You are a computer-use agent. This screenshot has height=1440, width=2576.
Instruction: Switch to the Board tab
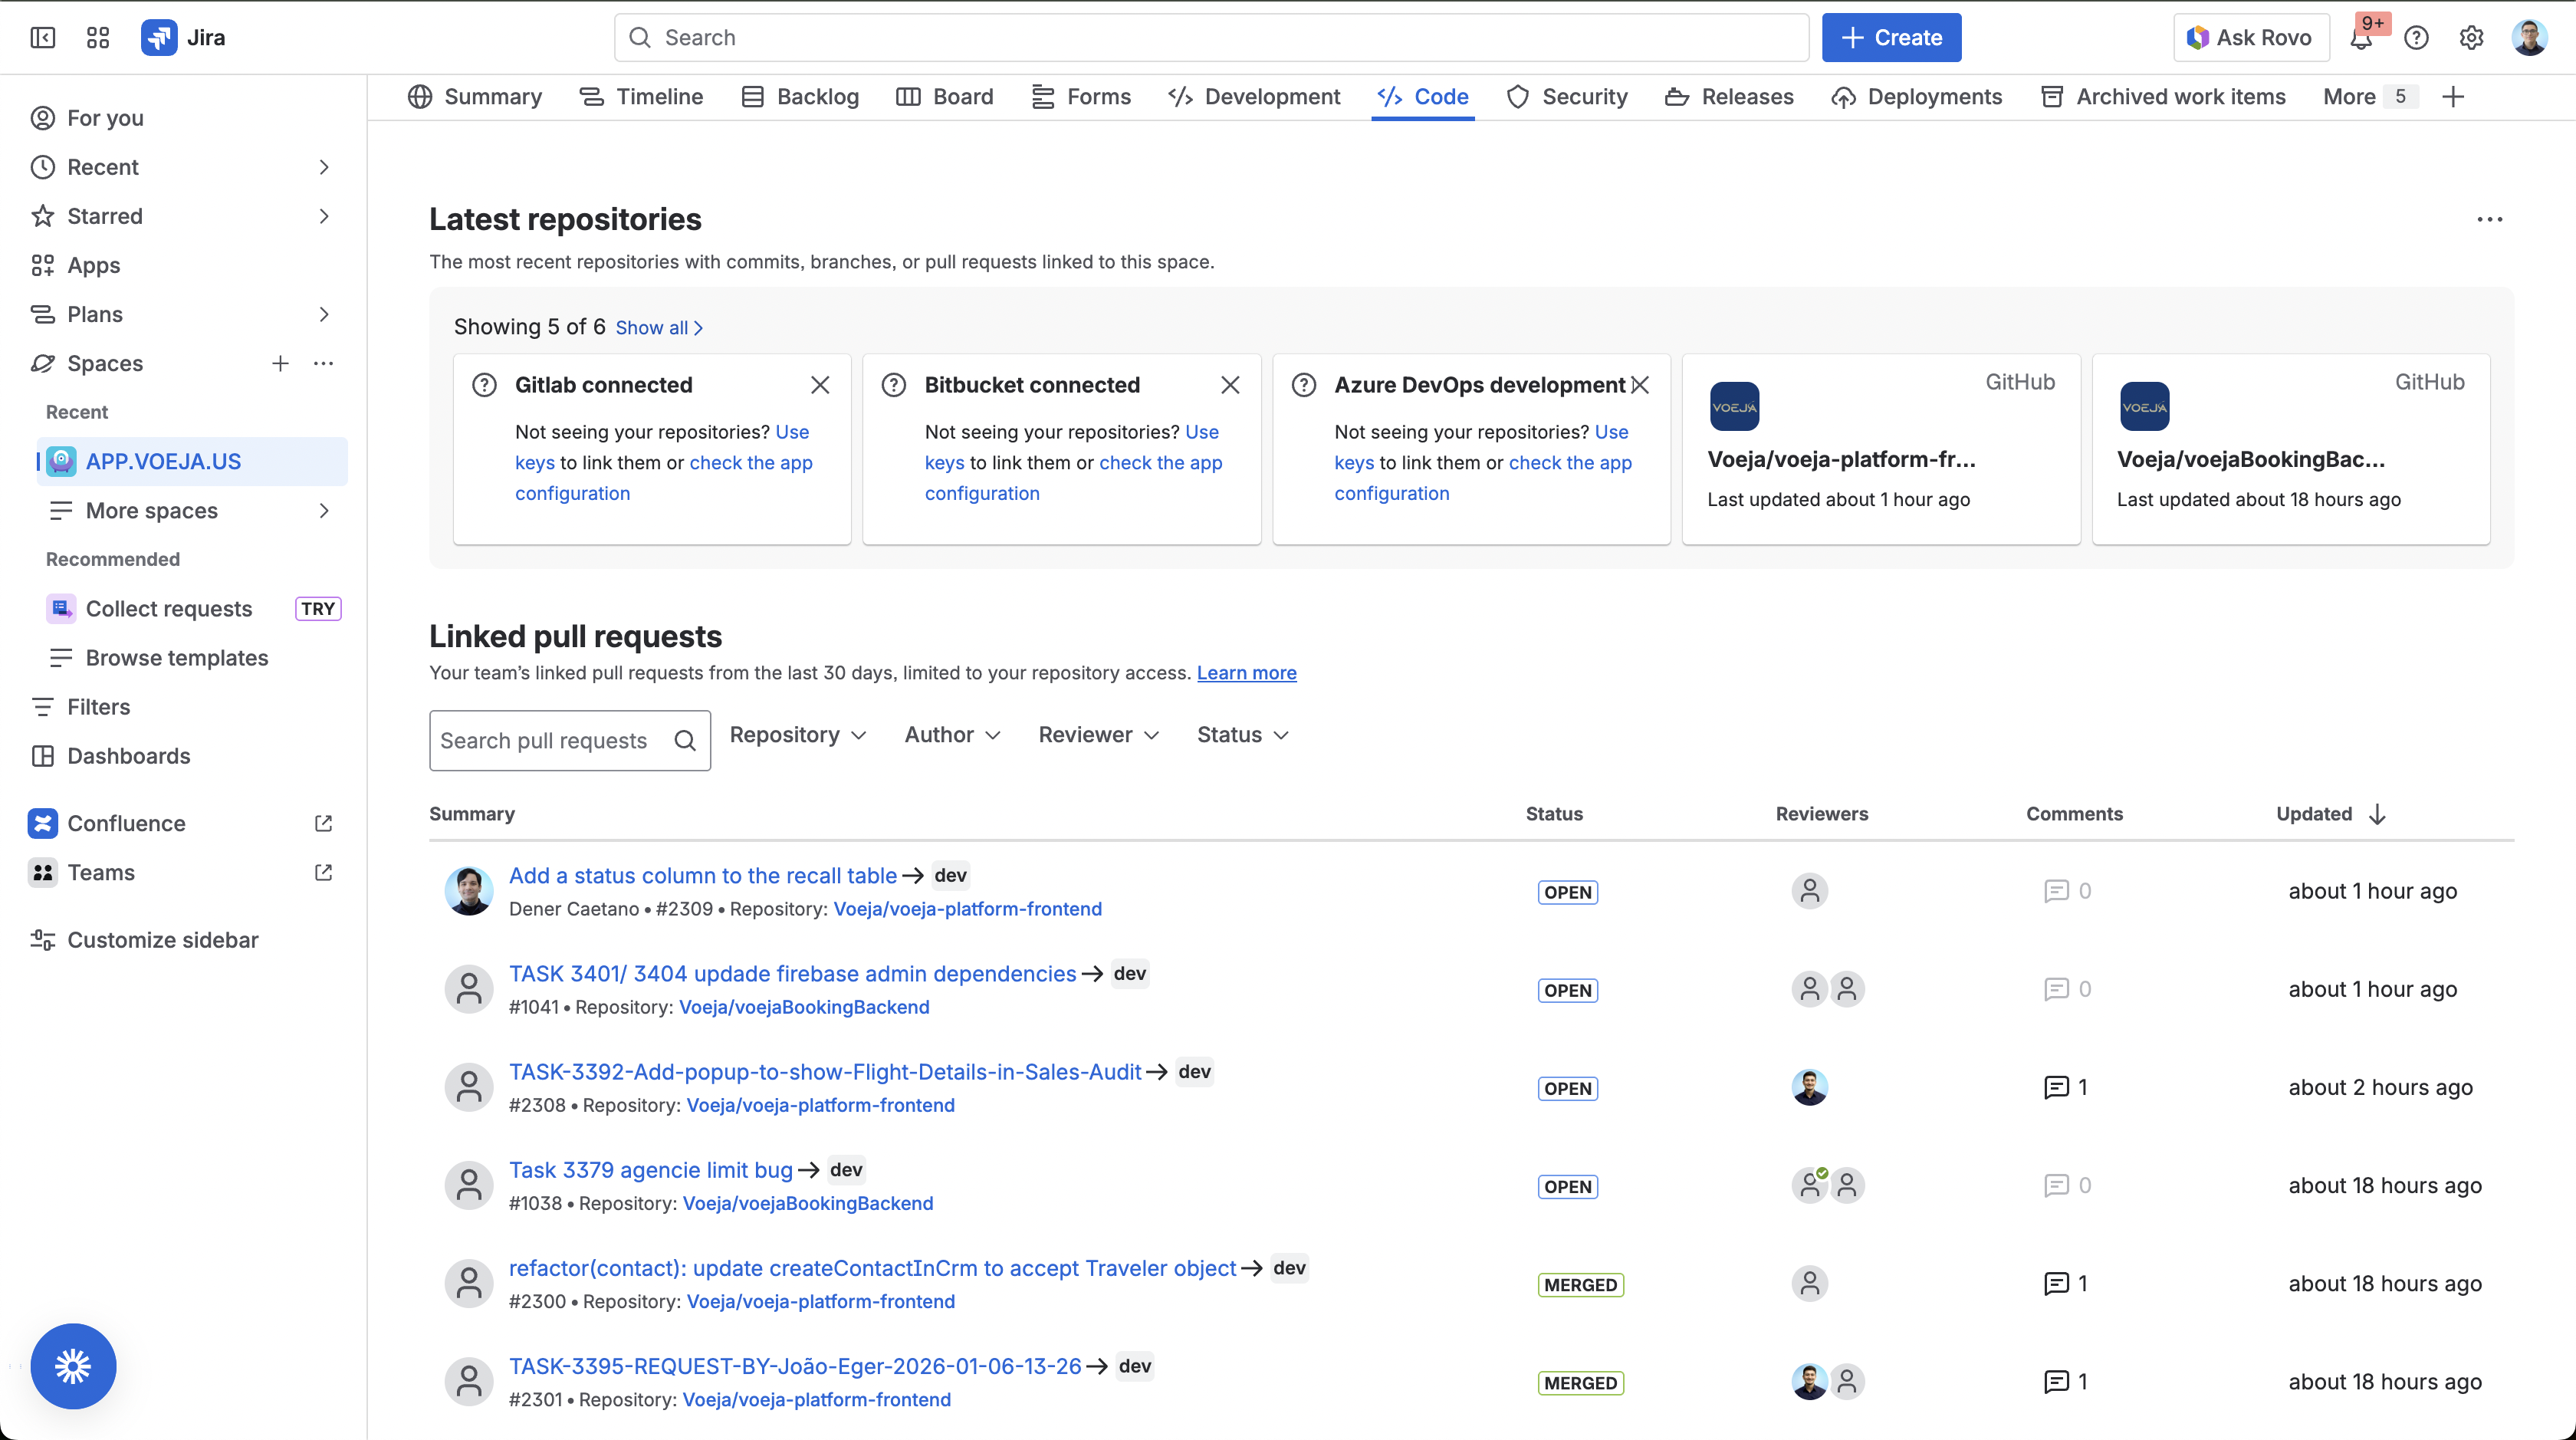tap(945, 97)
